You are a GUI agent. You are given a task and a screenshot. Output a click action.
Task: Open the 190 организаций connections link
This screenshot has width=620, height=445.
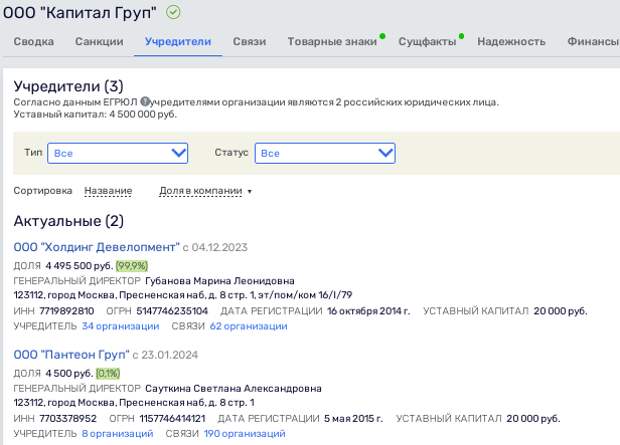(x=245, y=434)
